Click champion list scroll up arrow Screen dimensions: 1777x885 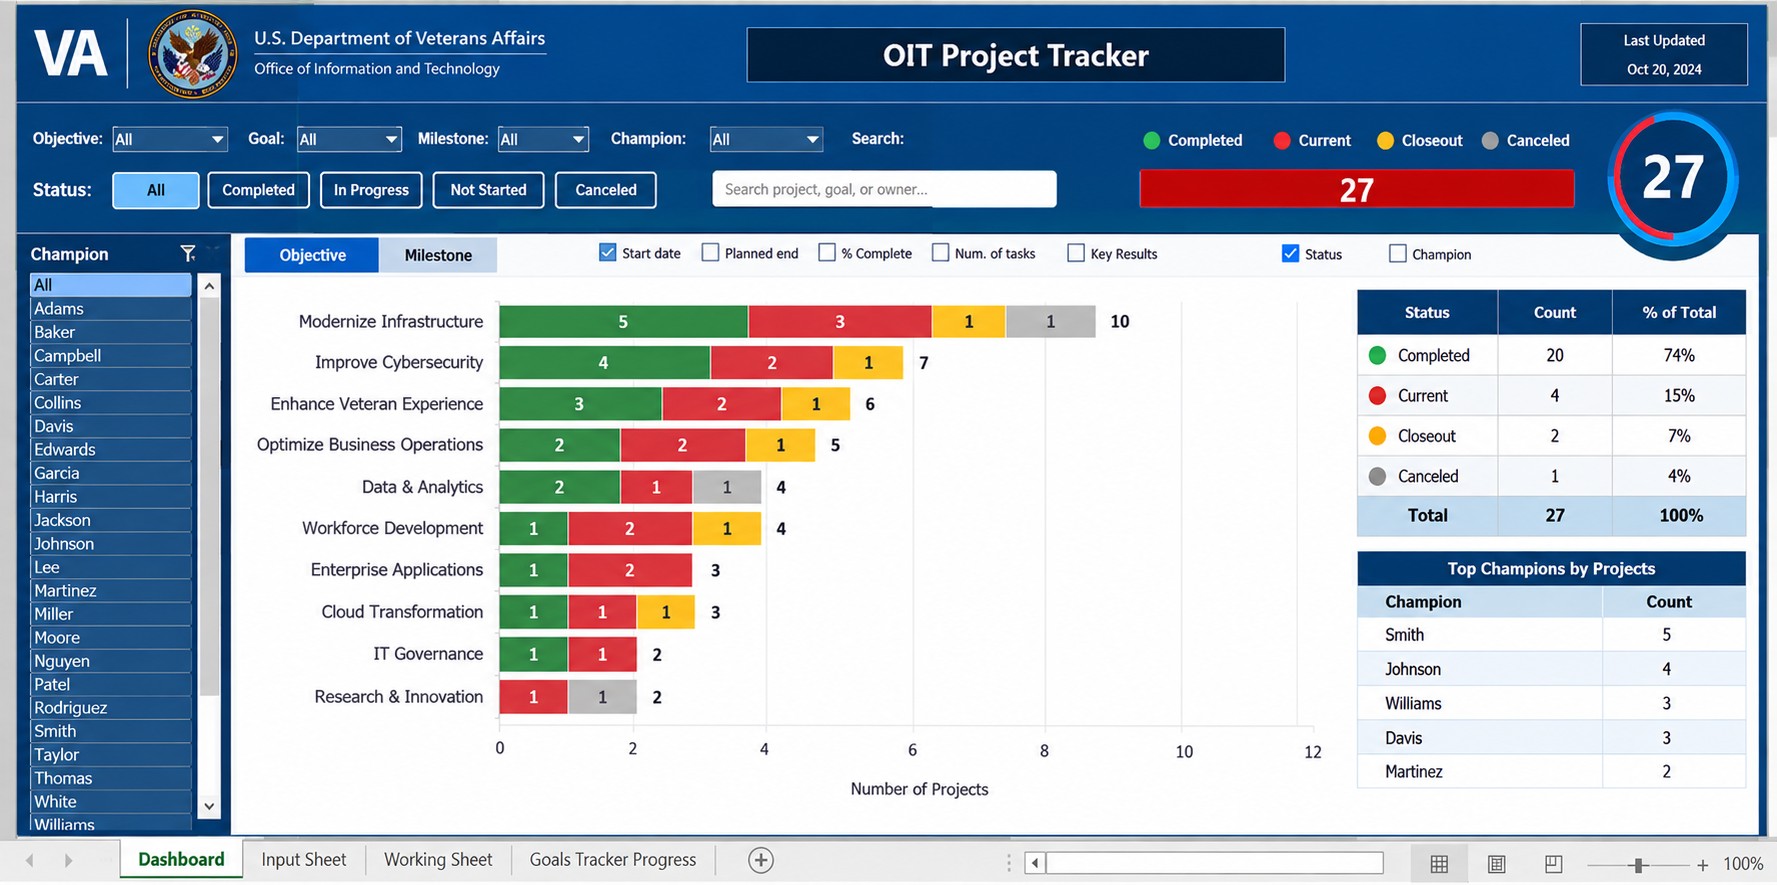point(209,286)
